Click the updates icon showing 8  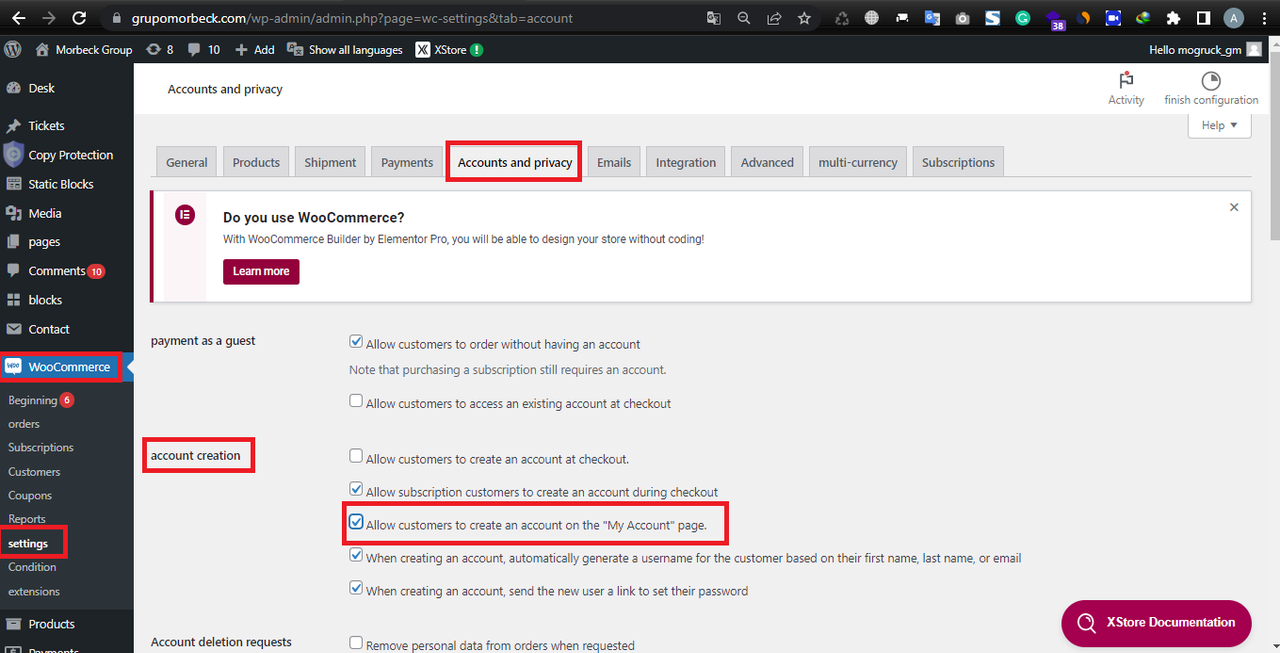pos(159,49)
